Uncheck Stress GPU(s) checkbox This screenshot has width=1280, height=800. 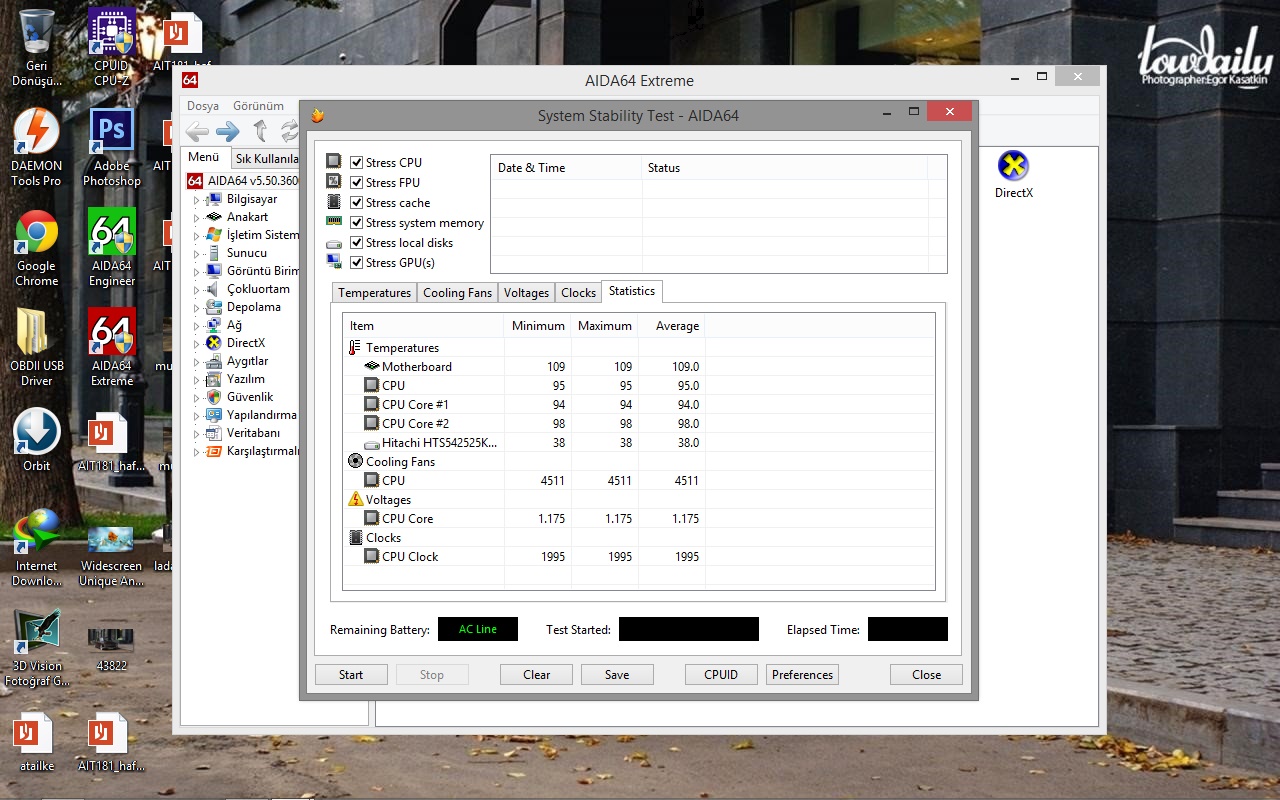pos(356,262)
